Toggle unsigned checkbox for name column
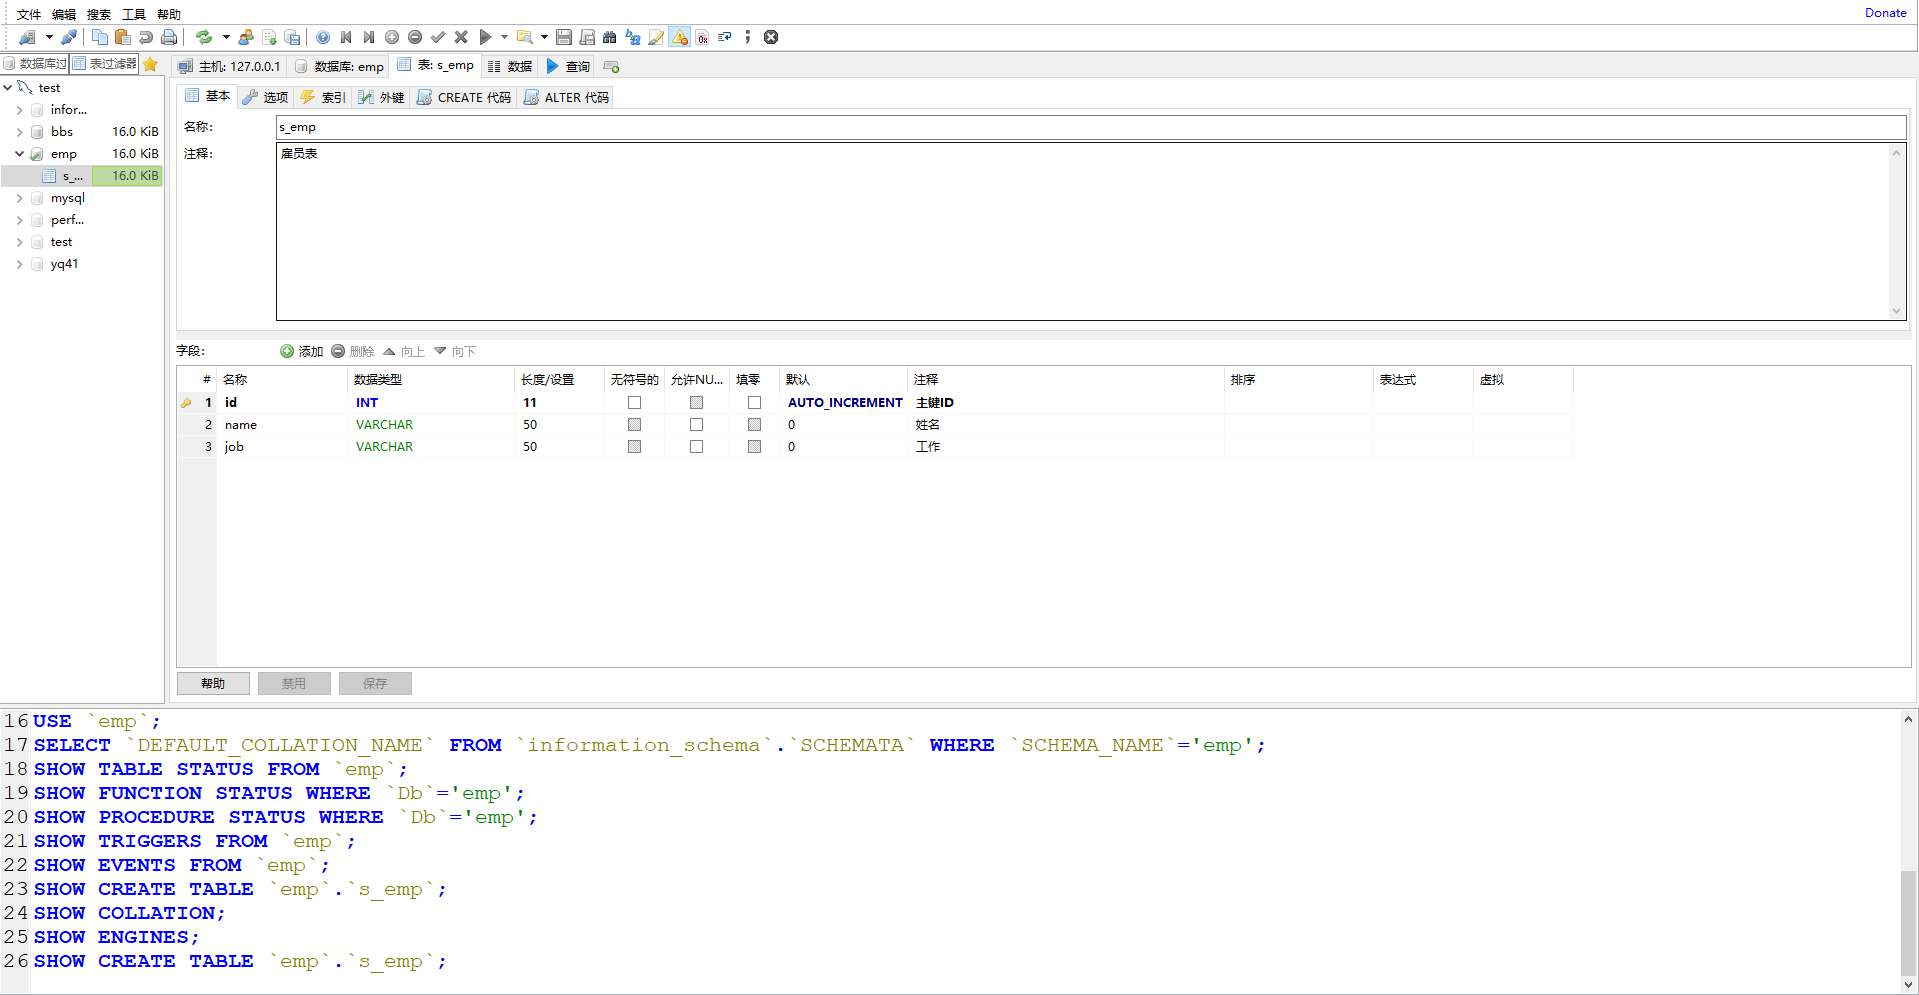Image resolution: width=1919 pixels, height=995 pixels. pos(634,425)
